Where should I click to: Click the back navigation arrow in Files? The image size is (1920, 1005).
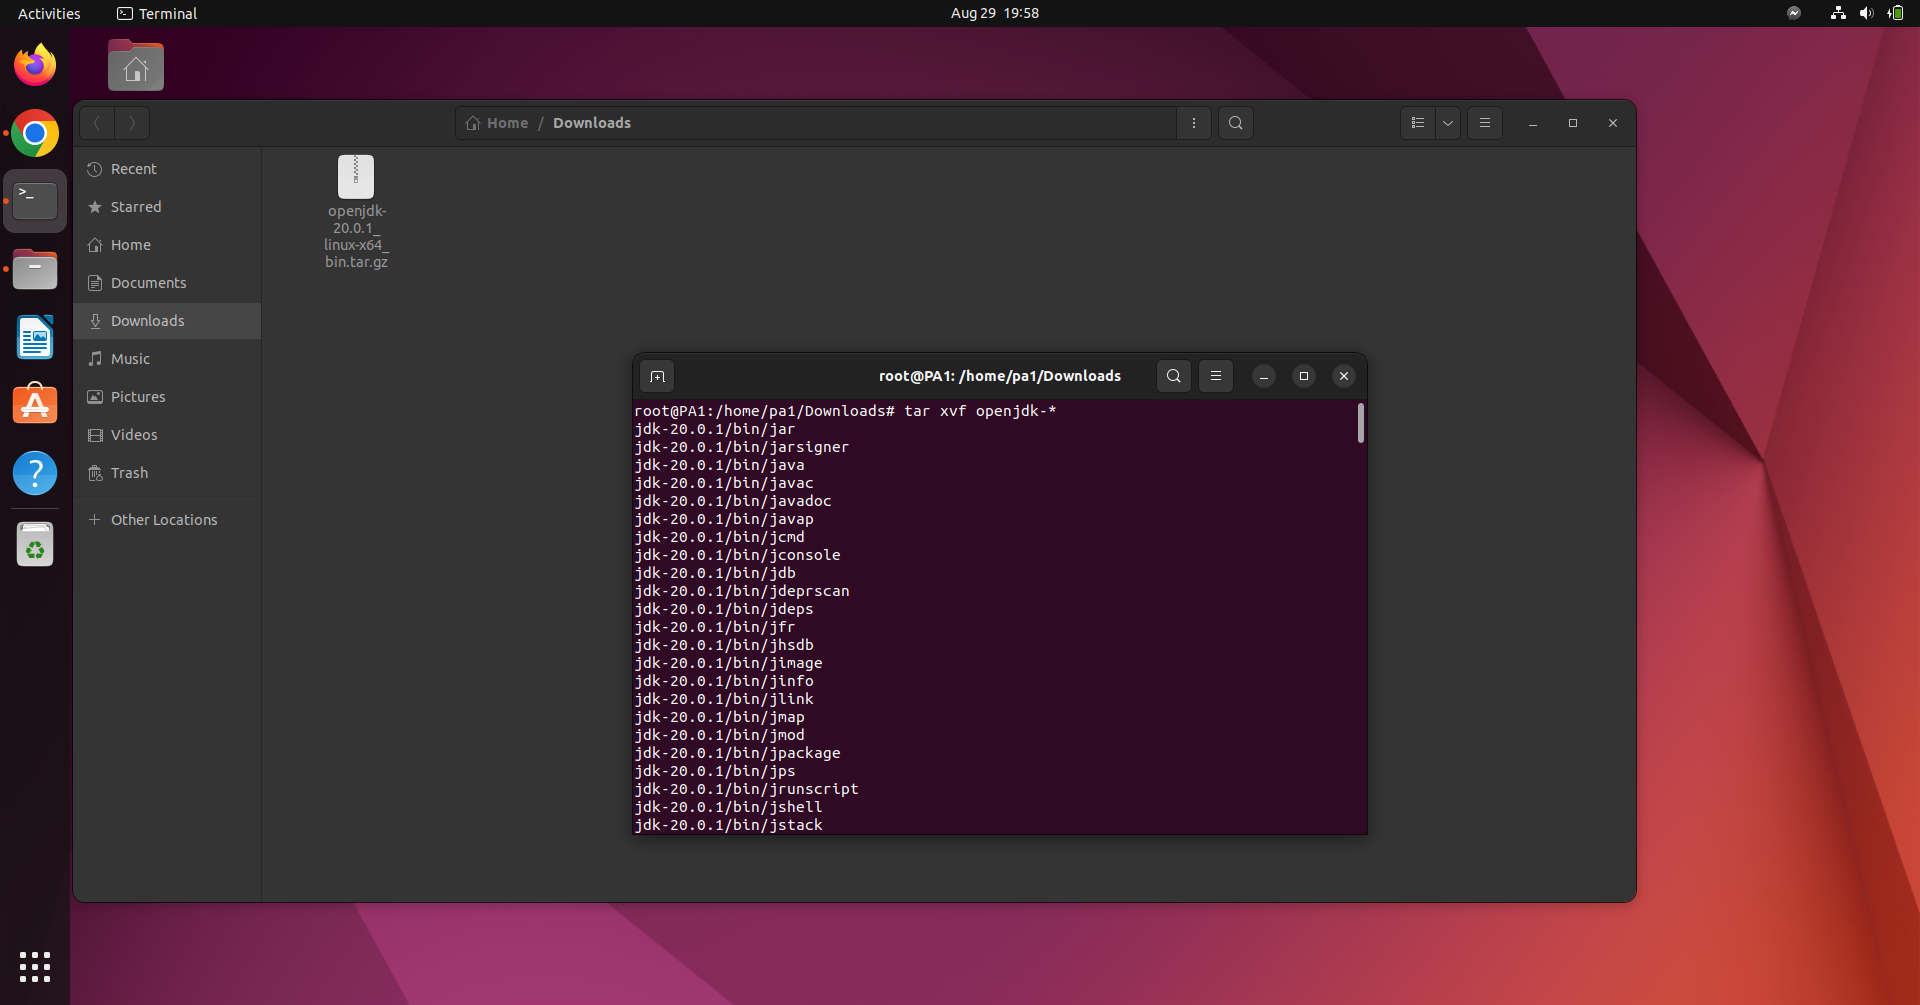tap(96, 122)
